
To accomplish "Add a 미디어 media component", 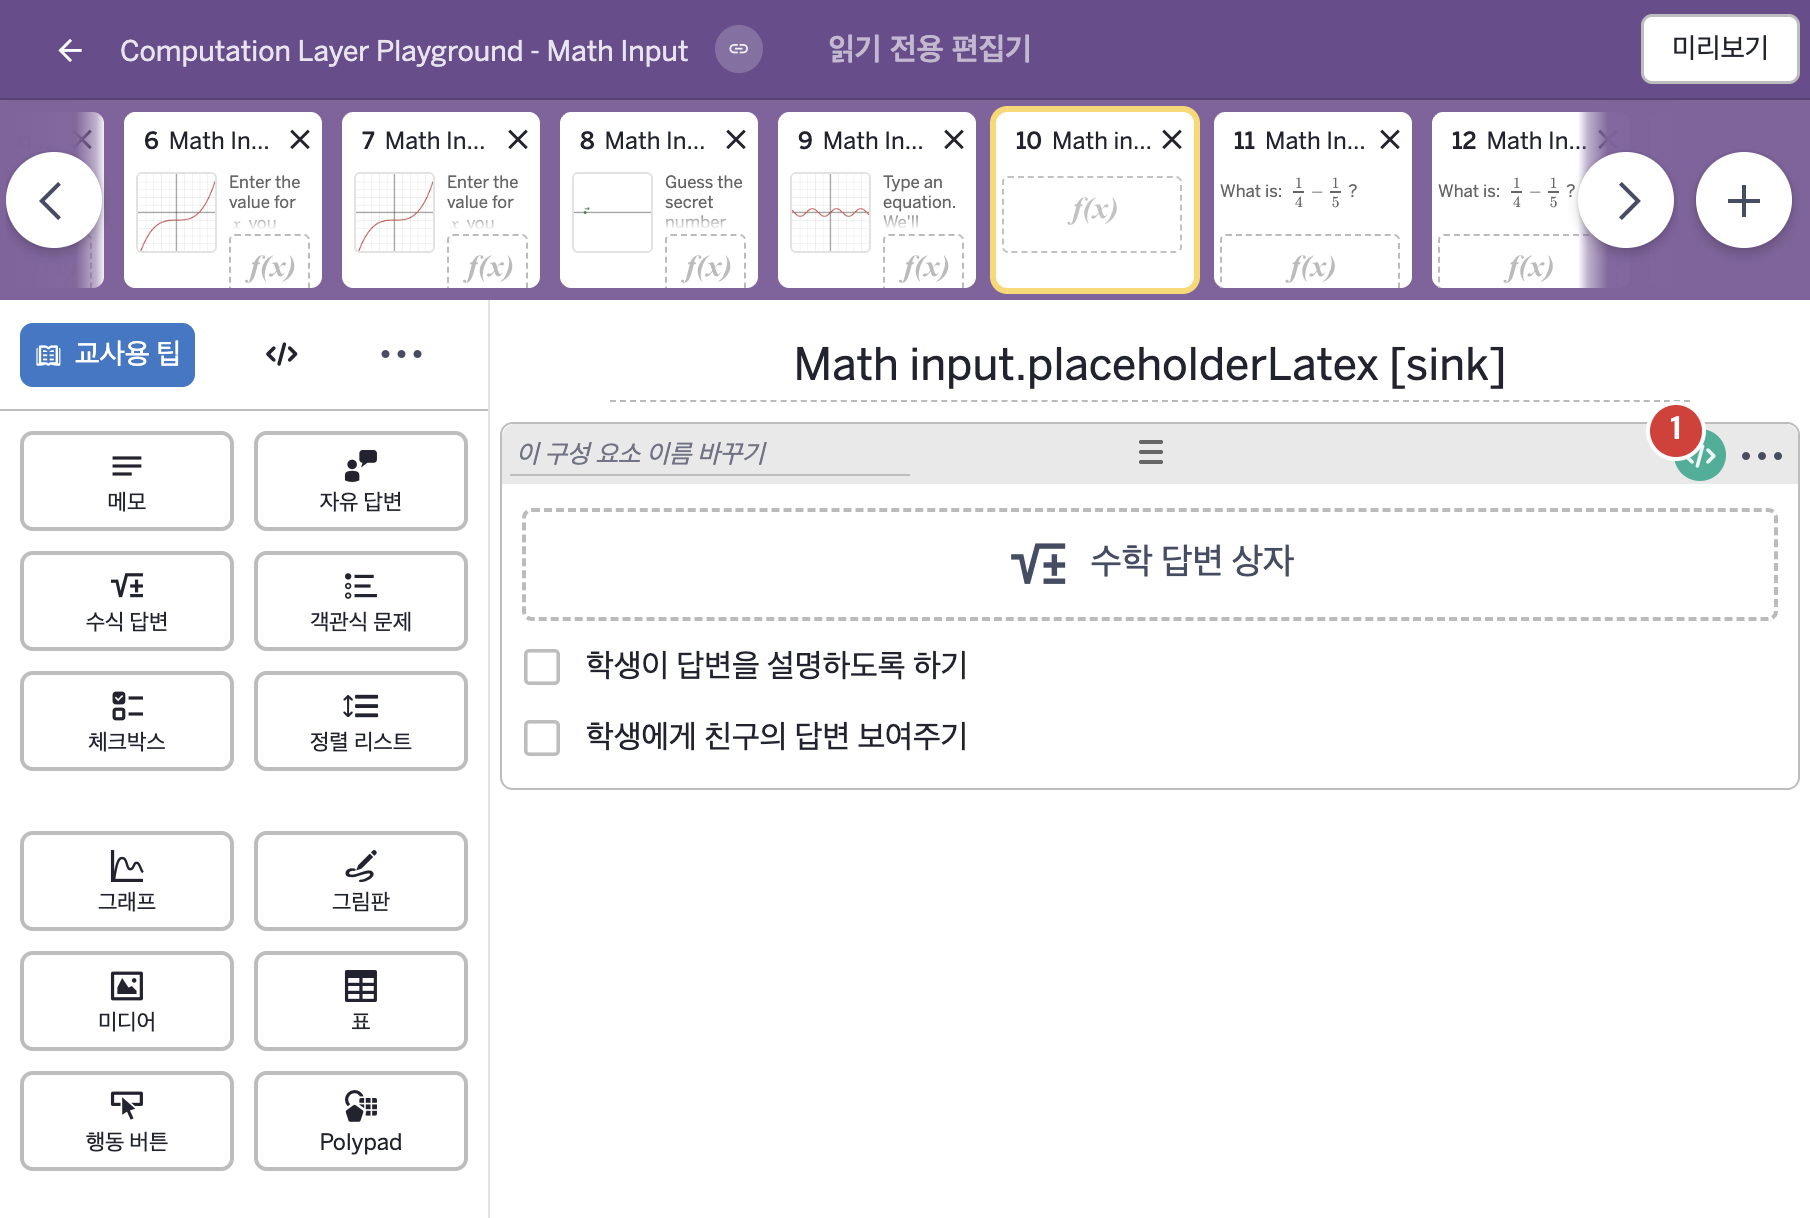I will 127,1001.
